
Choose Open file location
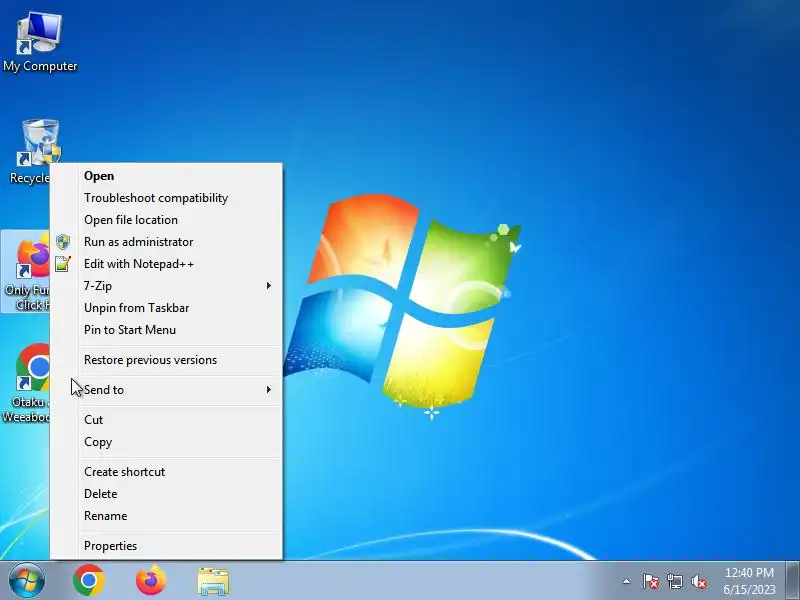pyautogui.click(x=166, y=220)
